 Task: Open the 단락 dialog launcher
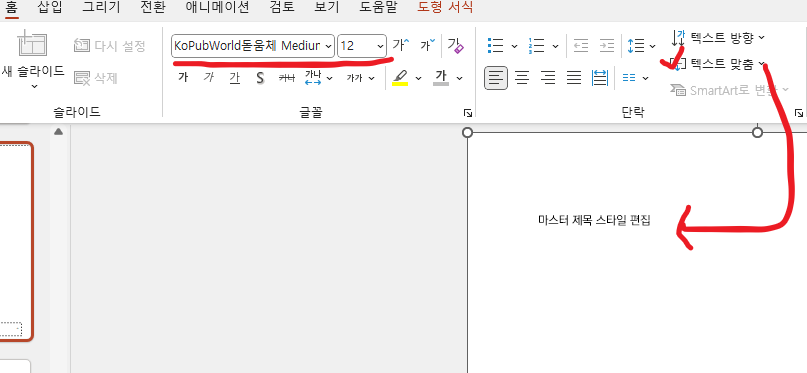click(x=799, y=113)
